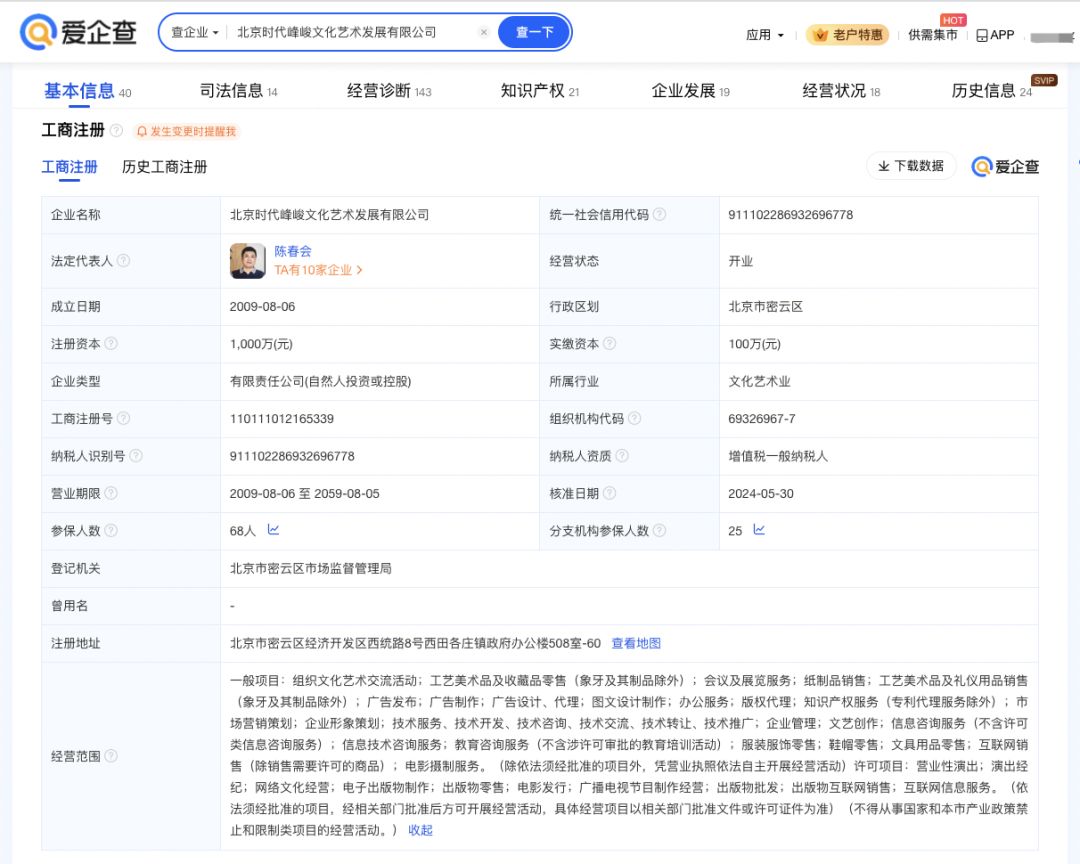Click the help icon beside 营业期限
The image size is (1080, 864).
tap(111, 493)
